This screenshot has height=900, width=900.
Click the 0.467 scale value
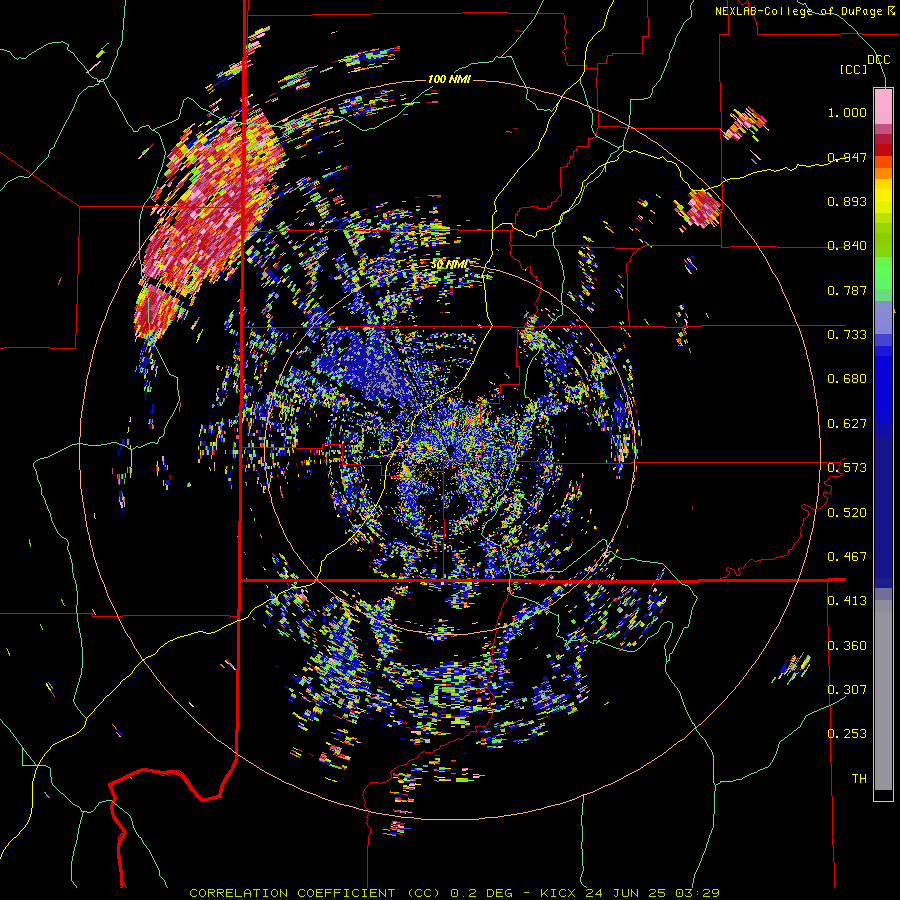point(847,556)
